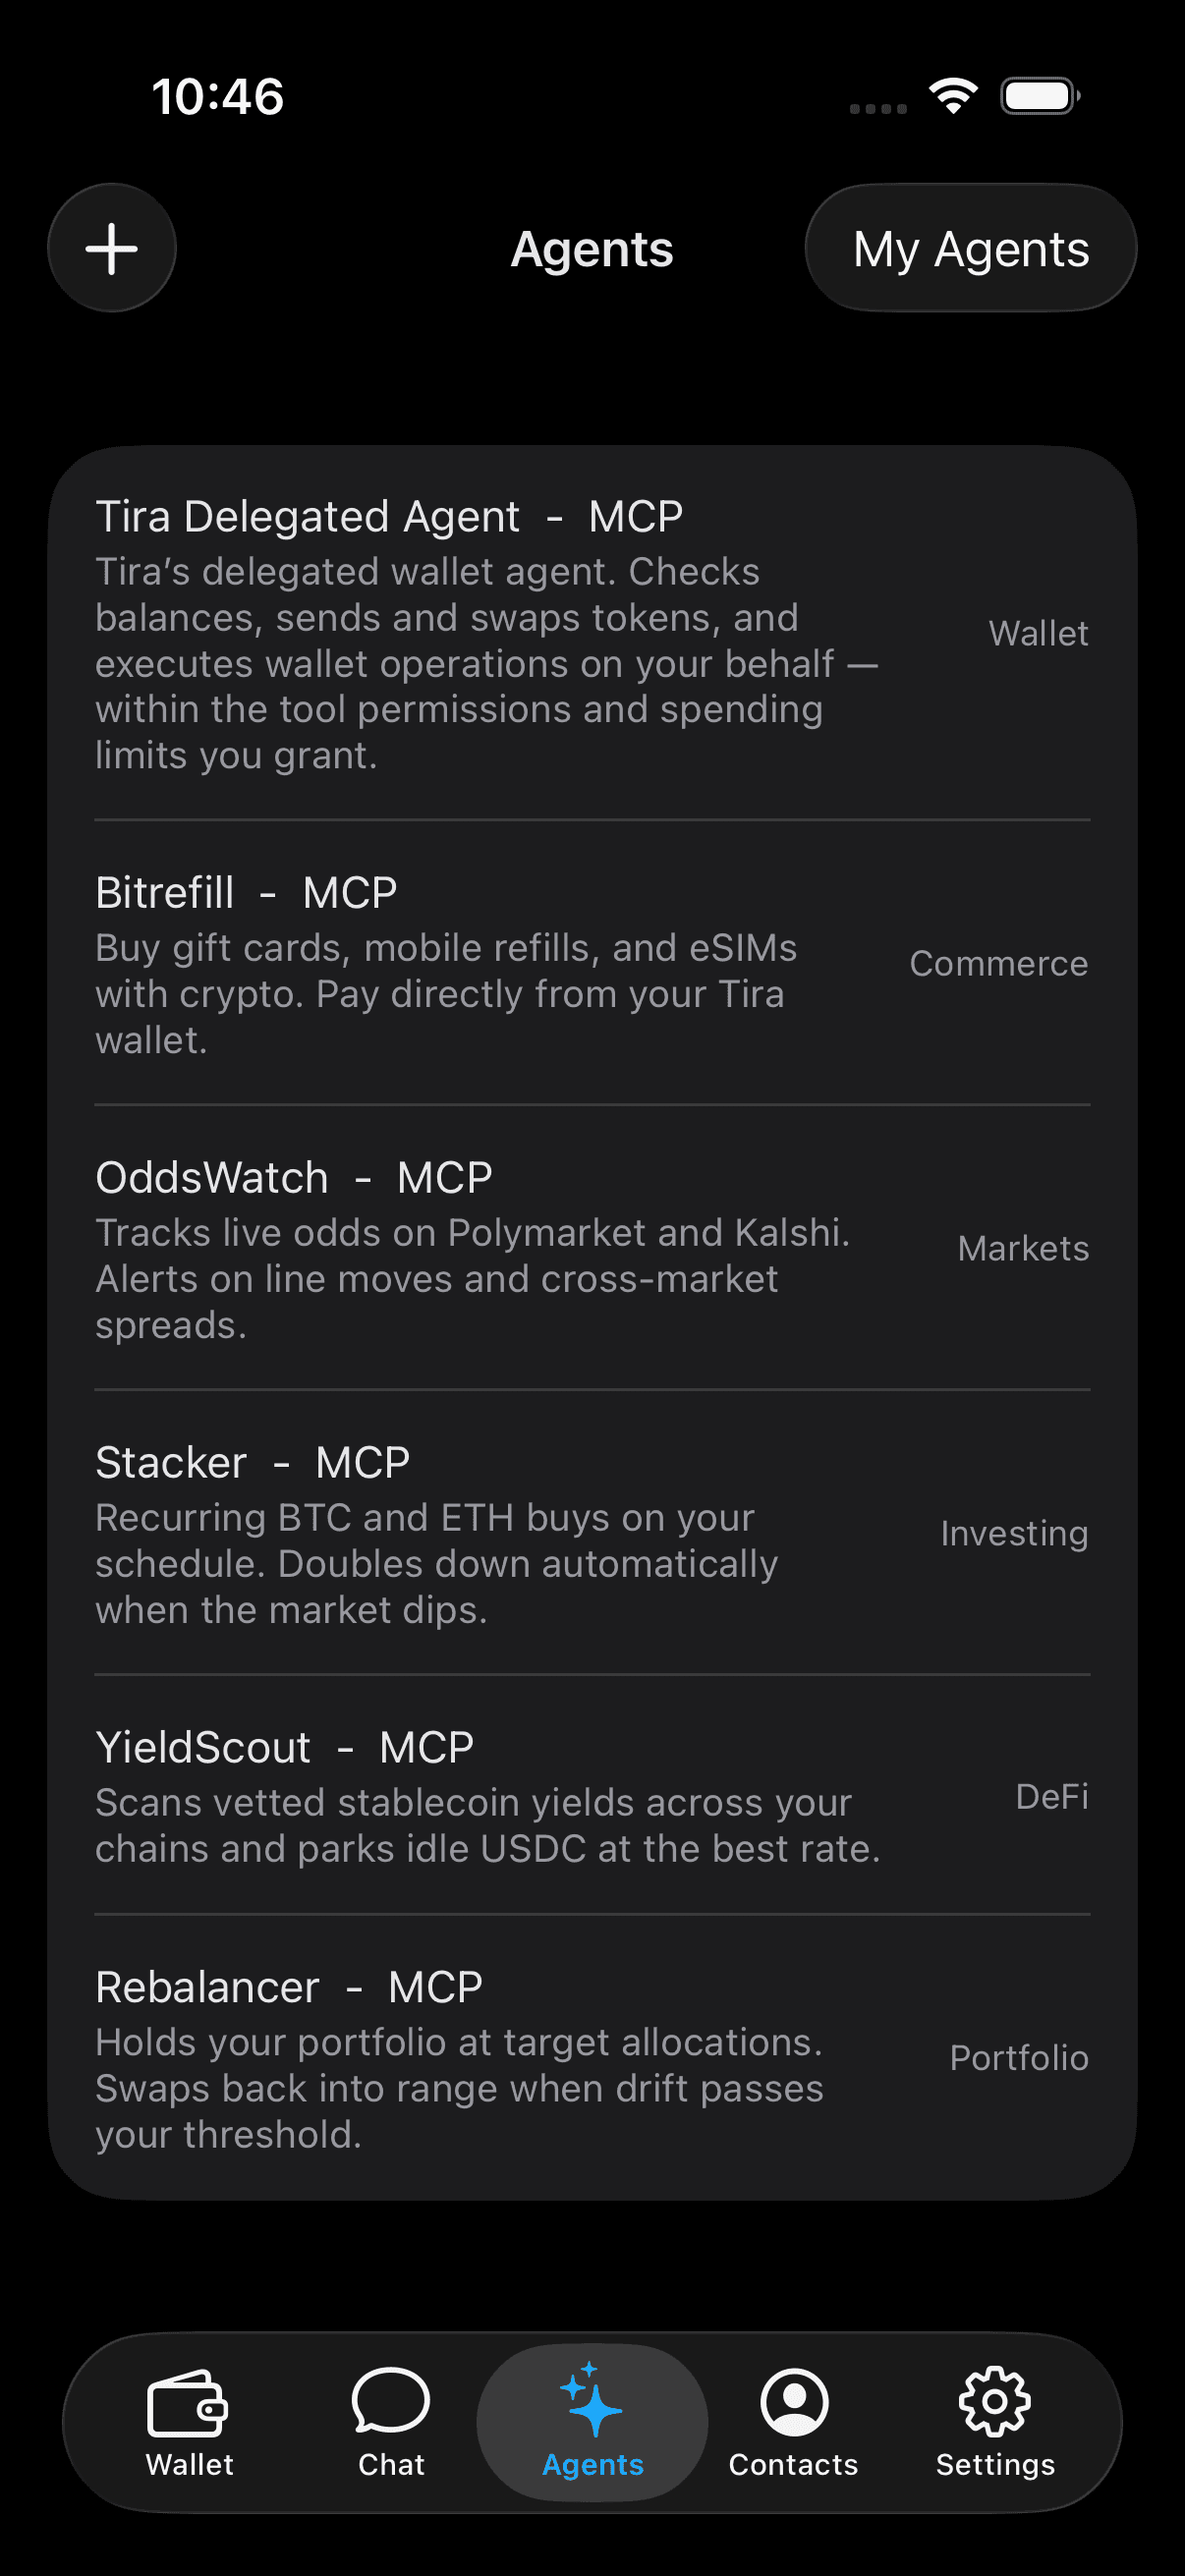Select Tira Delegated Agent entry
This screenshot has height=2576, width=1185.
592,634
